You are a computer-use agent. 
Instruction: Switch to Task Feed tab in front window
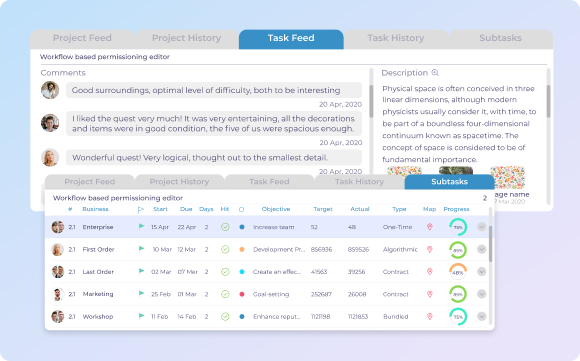tap(269, 182)
